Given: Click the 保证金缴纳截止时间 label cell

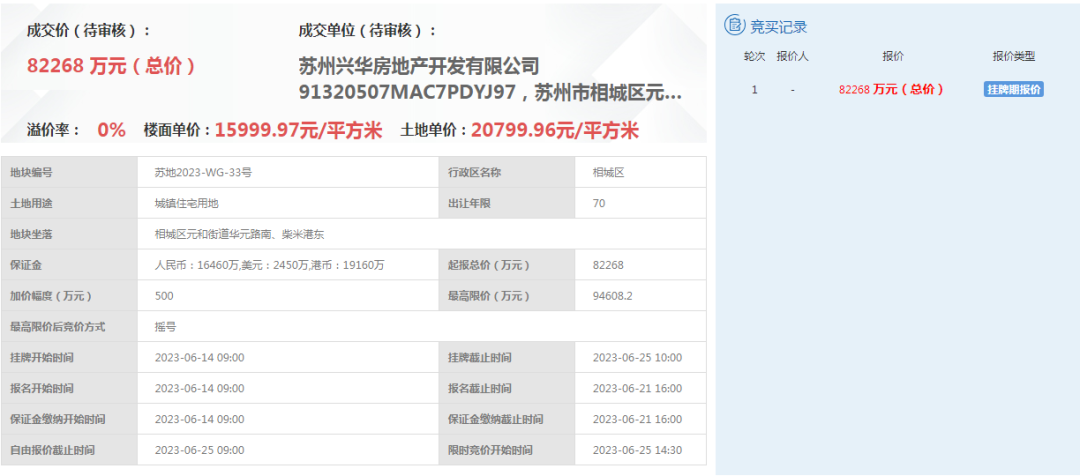Looking at the screenshot, I should click(x=506, y=420).
